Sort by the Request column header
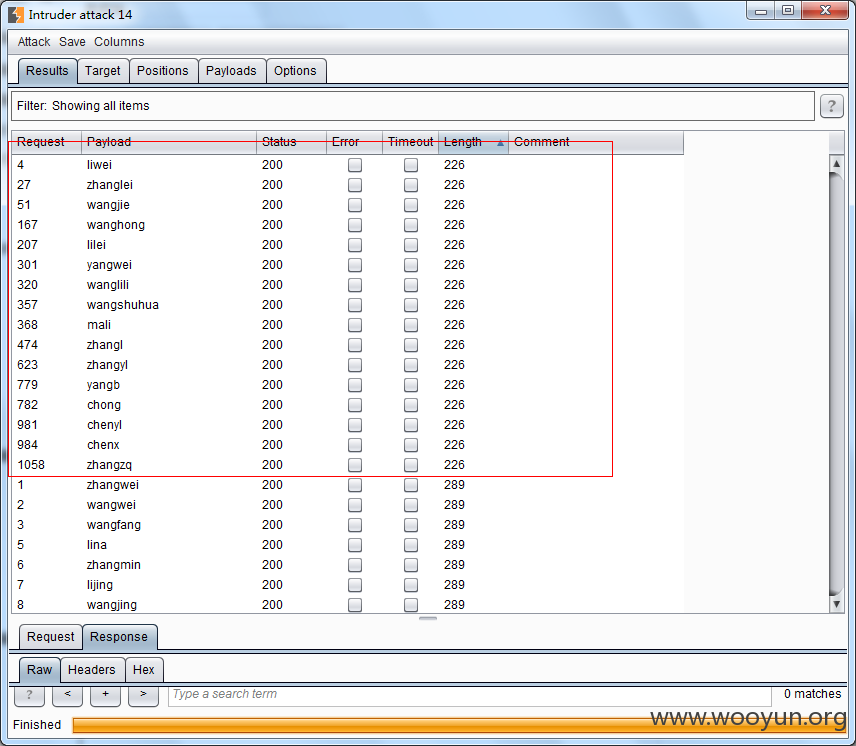This screenshot has width=856, height=746. pos(46,142)
